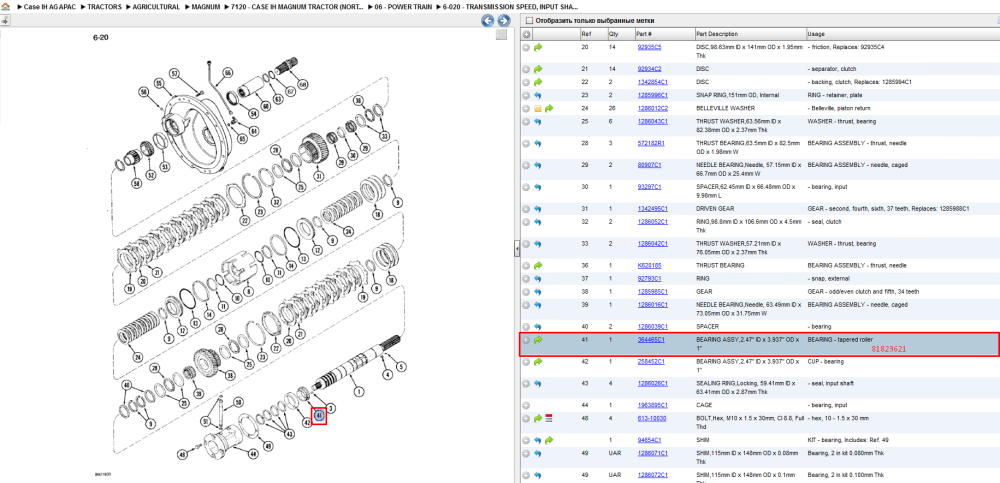The height and width of the screenshot is (483, 1000).
Task: Navigate to 'Case IH AG APAC' breadcrumb
Action: point(50,6)
